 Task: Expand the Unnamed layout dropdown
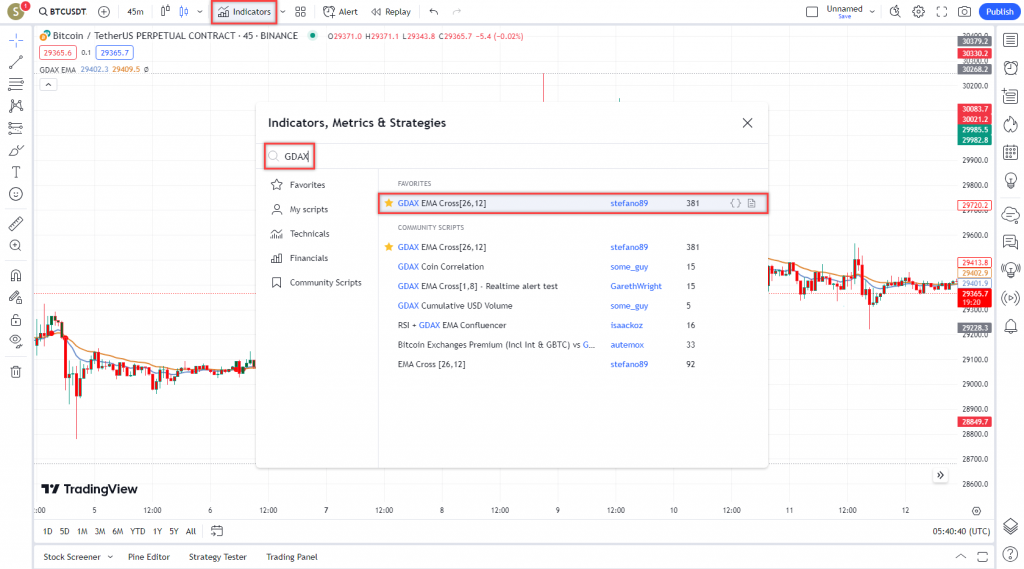coord(872,12)
